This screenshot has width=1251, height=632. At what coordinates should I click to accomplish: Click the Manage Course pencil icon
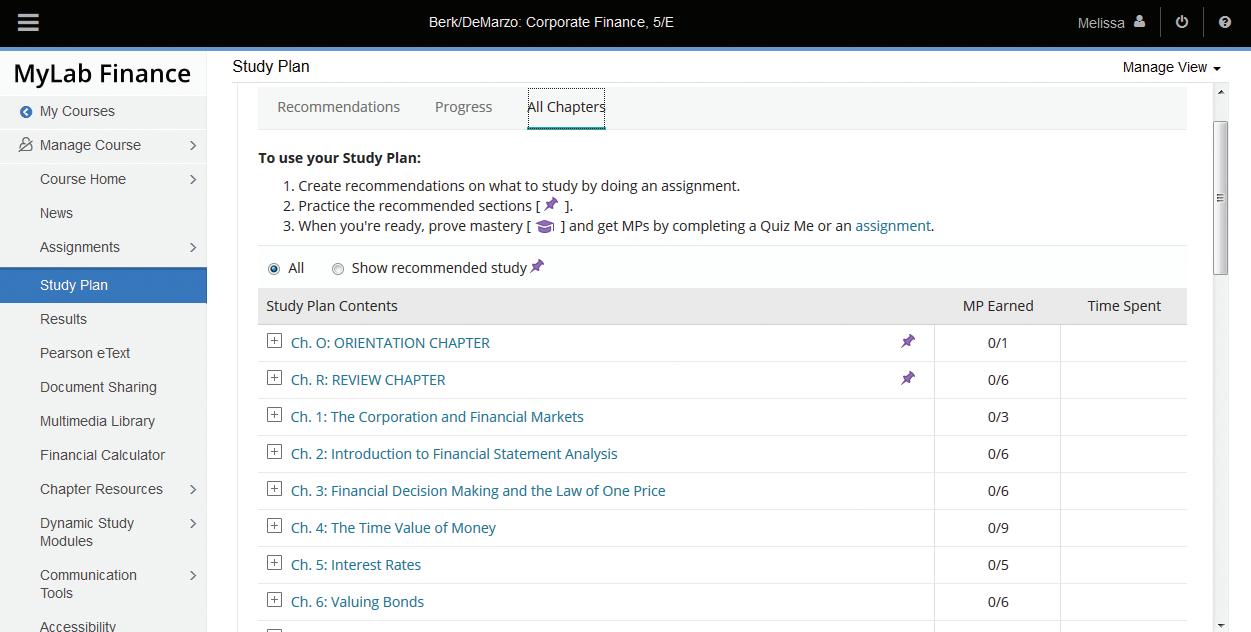[26, 145]
